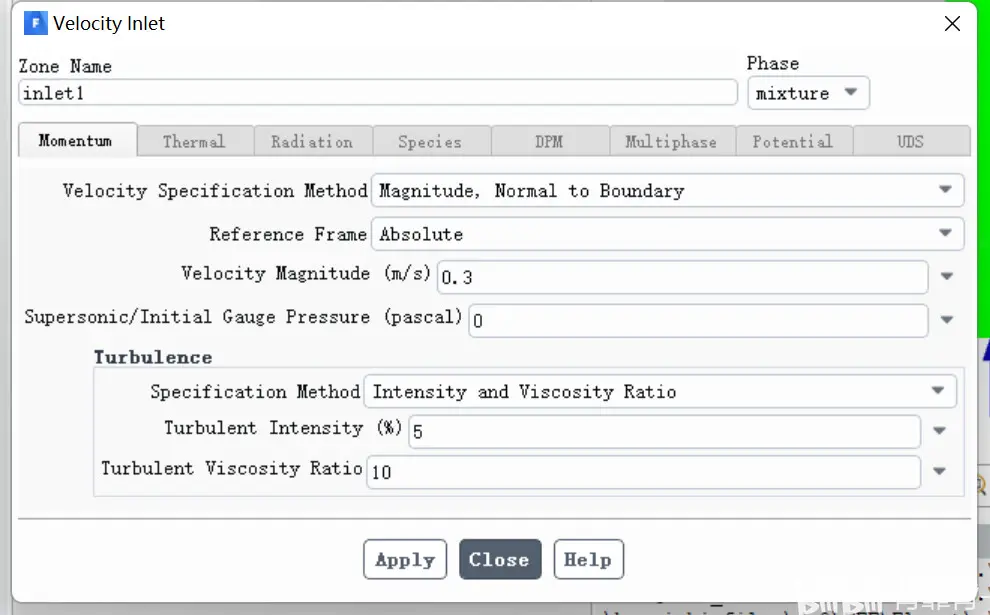990x615 pixels.
Task: Edit the Zone Name field inlet1
Action: 378,93
